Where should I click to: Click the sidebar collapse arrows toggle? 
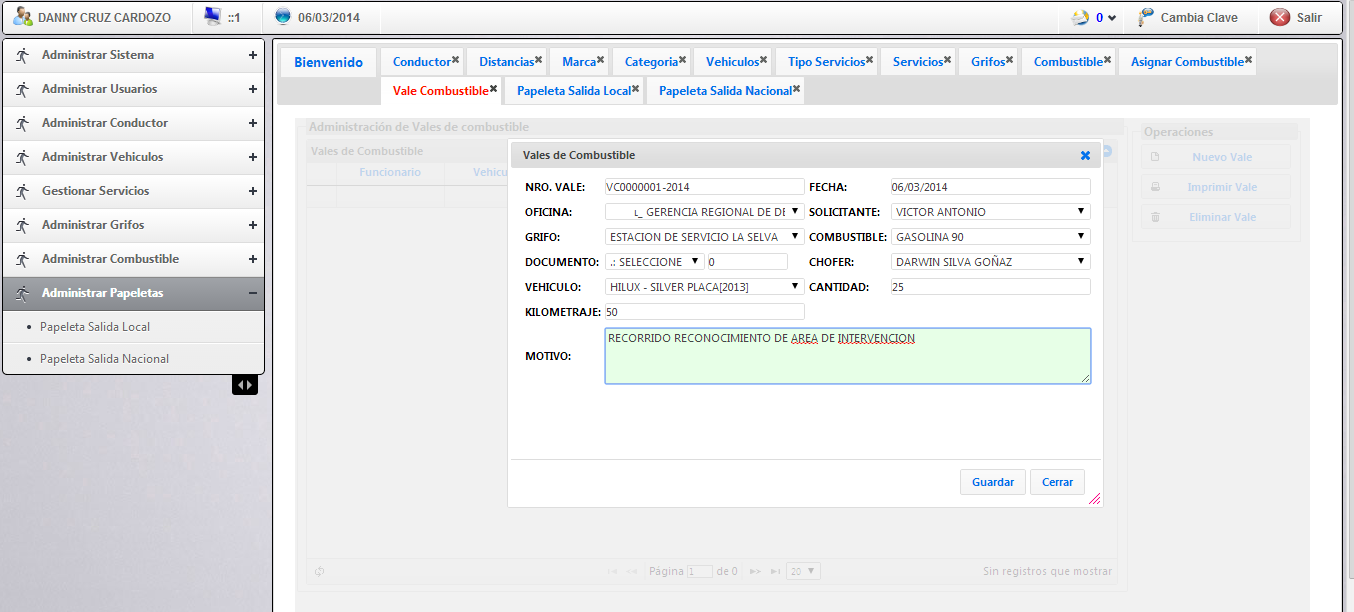tap(245, 385)
